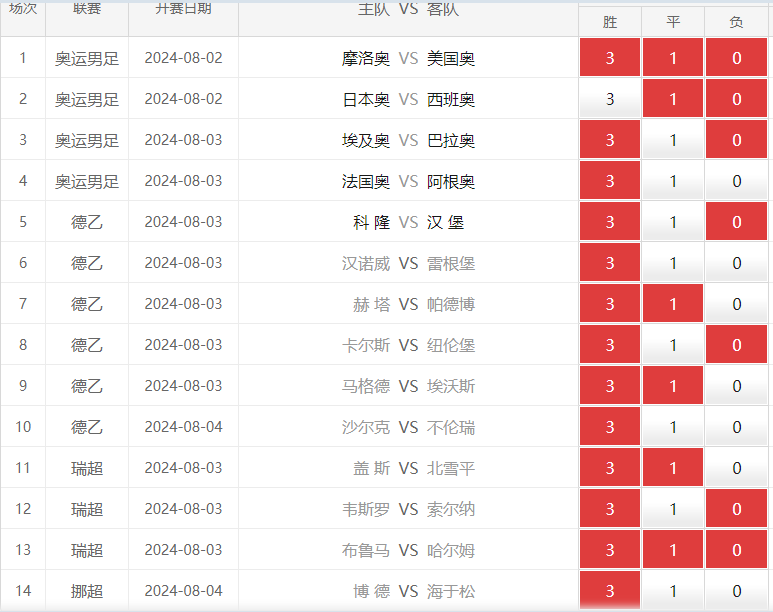The image size is (773, 612).
Task: Select win option 3 for 日本奥 VS 西班奥
Action: pos(610,99)
